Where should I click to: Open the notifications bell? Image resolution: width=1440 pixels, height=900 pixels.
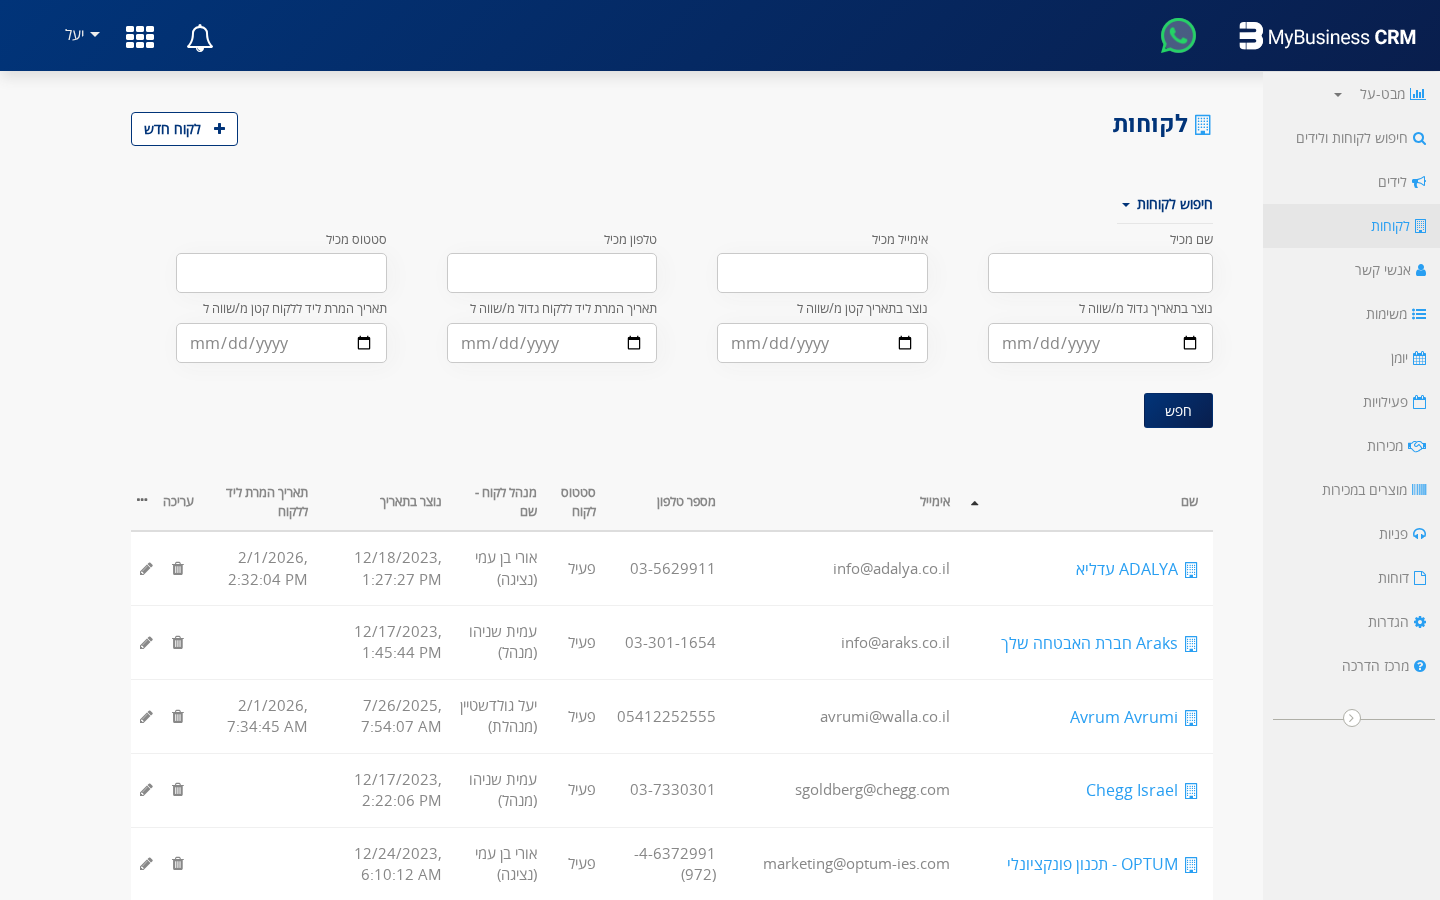pyautogui.click(x=199, y=37)
